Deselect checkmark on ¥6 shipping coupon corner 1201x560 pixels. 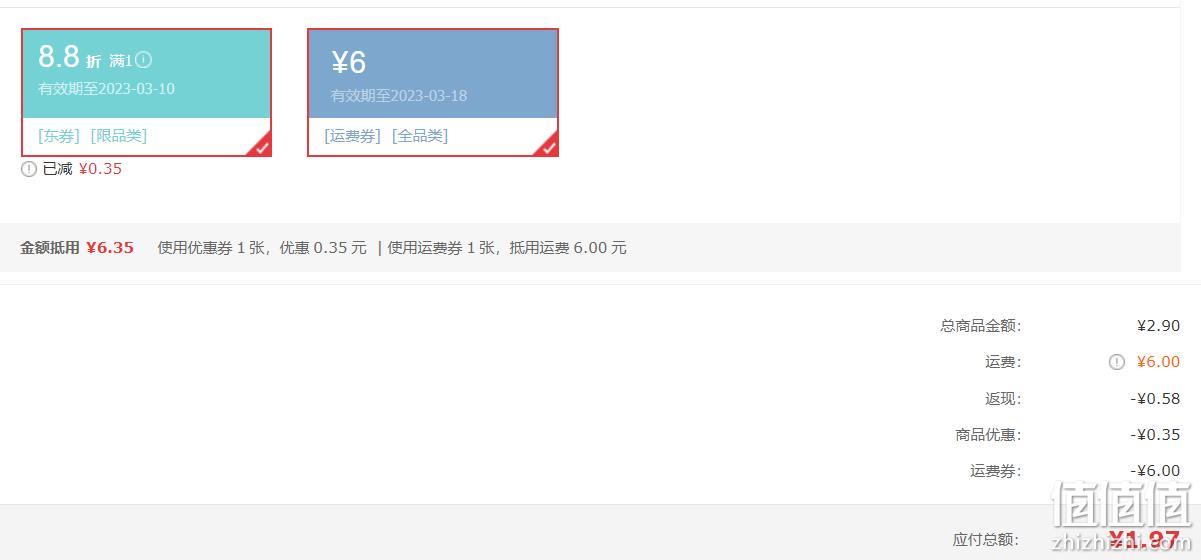coord(547,146)
